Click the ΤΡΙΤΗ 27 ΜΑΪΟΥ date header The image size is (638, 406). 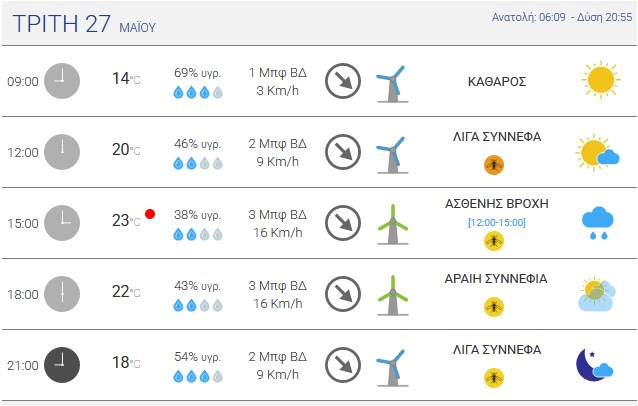[84, 24]
